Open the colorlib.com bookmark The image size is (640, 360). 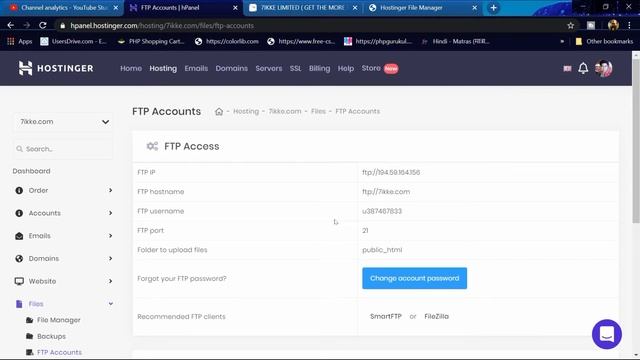pyautogui.click(x=227, y=41)
